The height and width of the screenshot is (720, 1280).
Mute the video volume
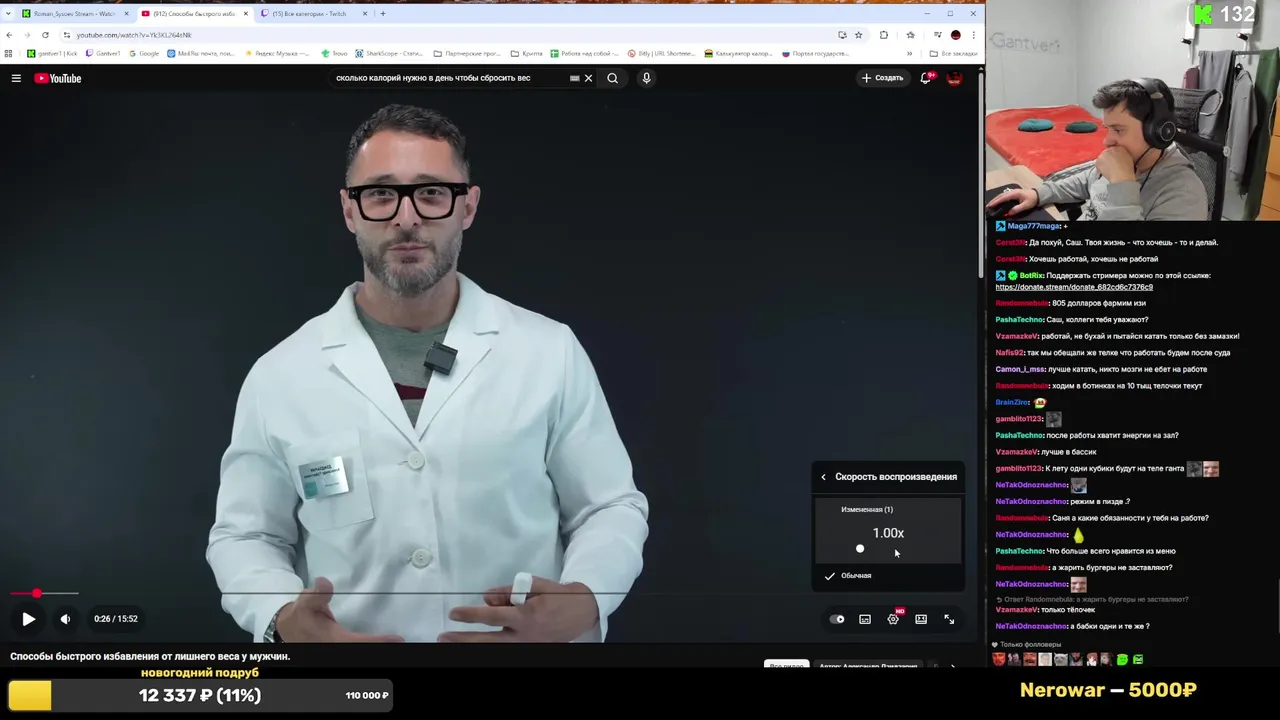pyautogui.click(x=65, y=619)
